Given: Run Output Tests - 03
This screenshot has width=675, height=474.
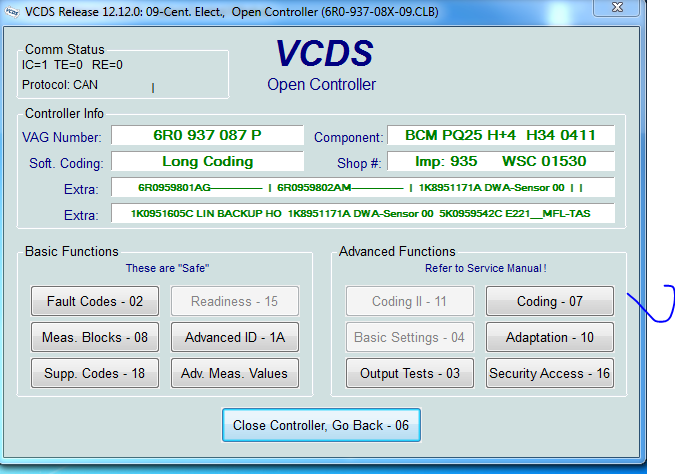Looking at the screenshot, I should coord(409,373).
